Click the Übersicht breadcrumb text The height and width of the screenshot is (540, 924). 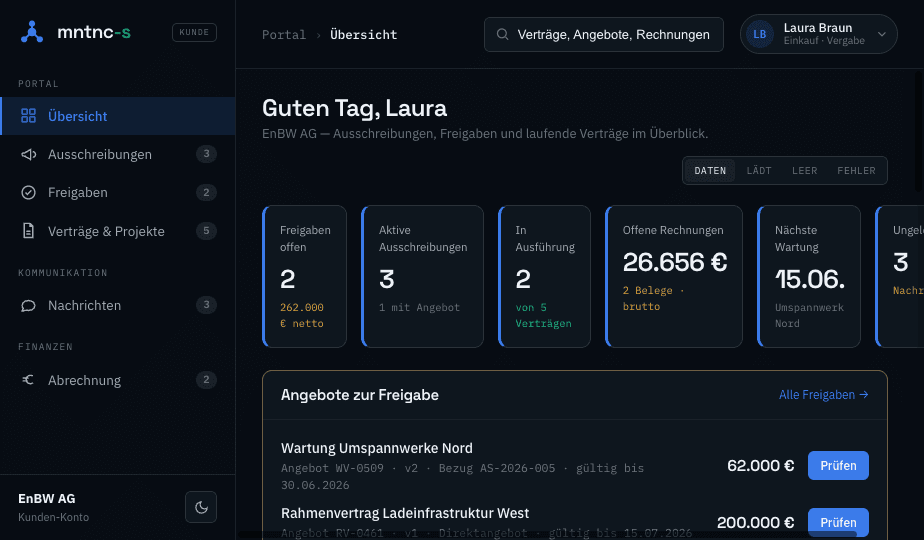(x=364, y=34)
